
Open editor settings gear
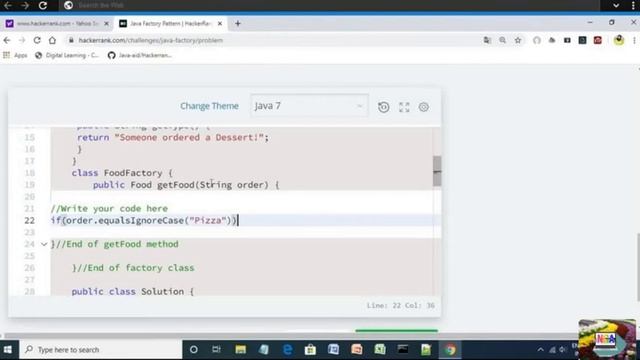[424, 107]
